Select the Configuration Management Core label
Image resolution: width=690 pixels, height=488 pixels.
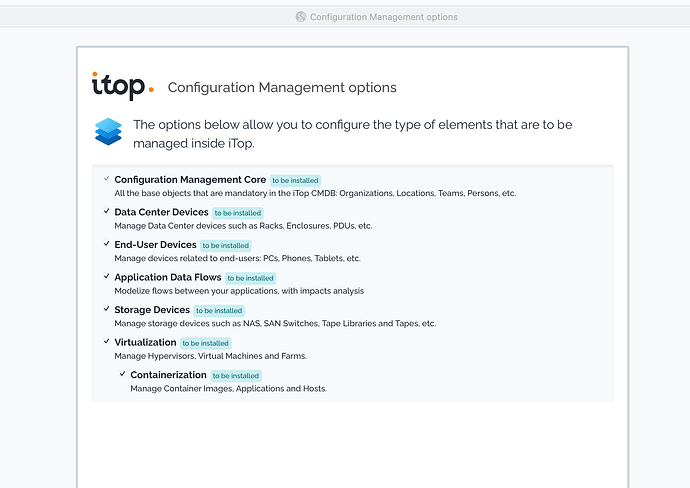190,180
